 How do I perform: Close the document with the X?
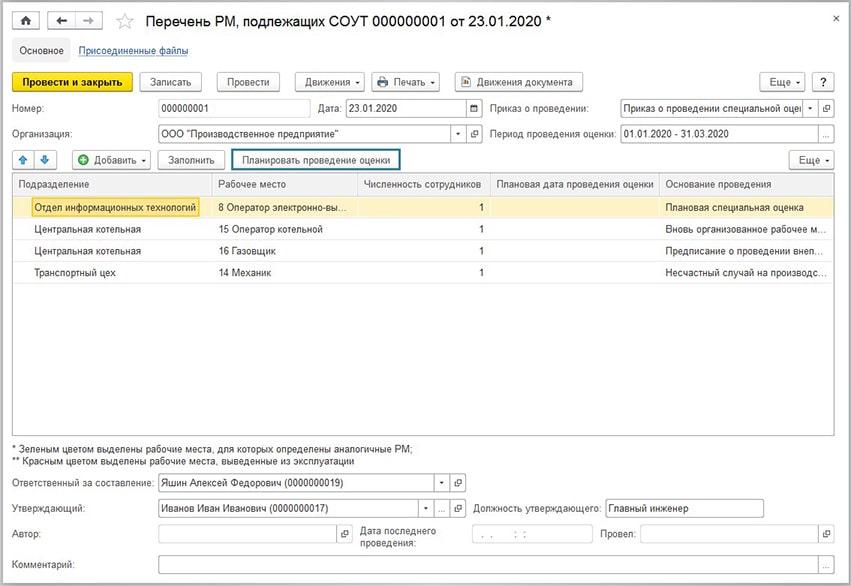(x=836, y=18)
